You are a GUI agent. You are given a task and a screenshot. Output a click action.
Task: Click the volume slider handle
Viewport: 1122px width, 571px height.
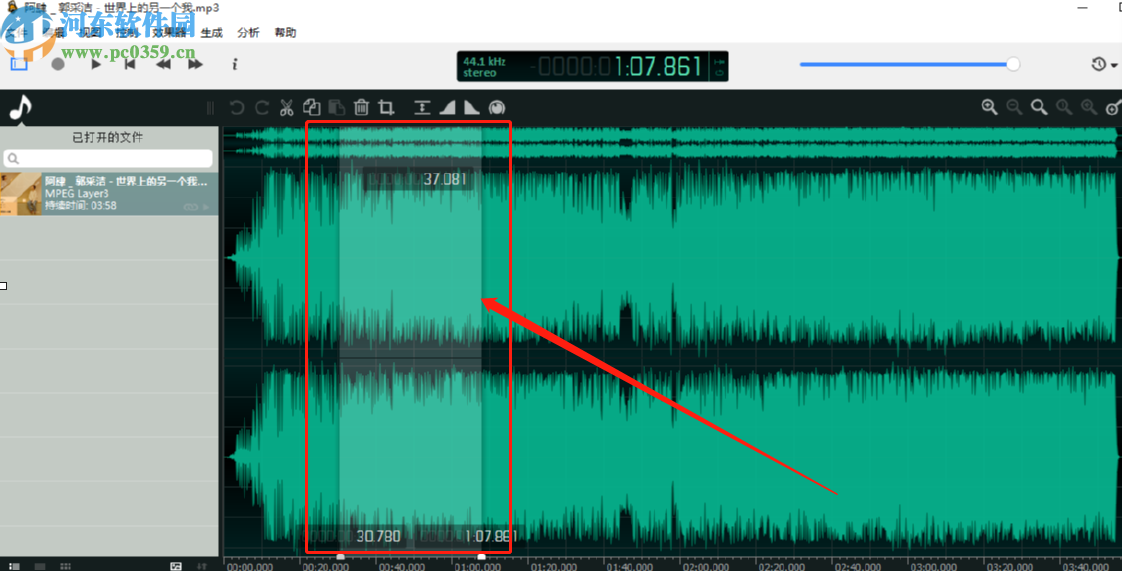click(1013, 64)
